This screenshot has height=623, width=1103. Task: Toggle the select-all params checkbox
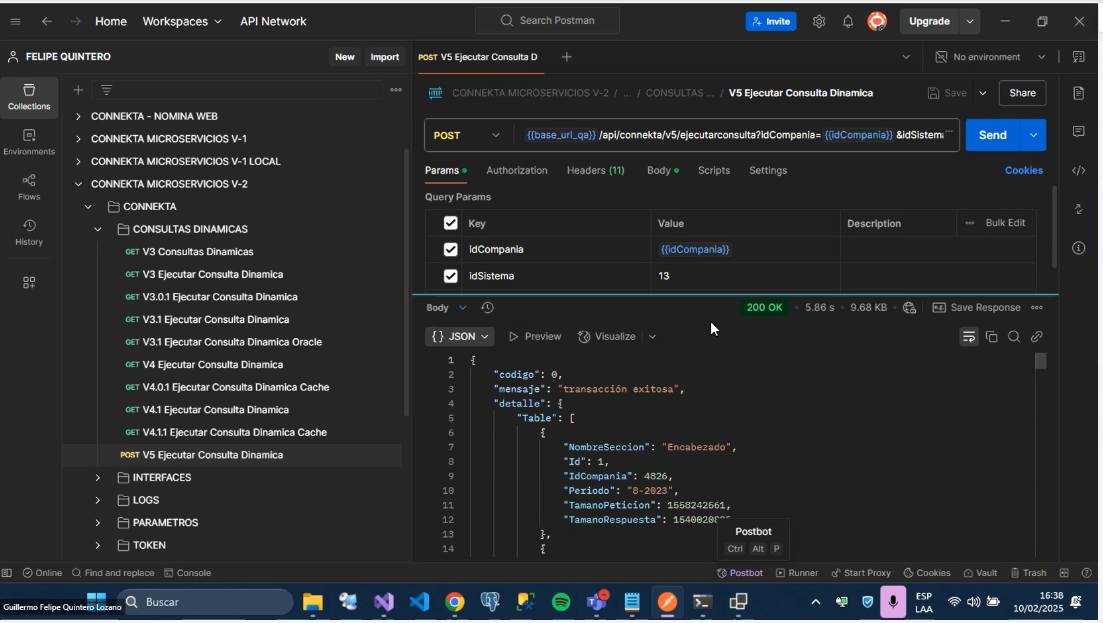(450, 223)
